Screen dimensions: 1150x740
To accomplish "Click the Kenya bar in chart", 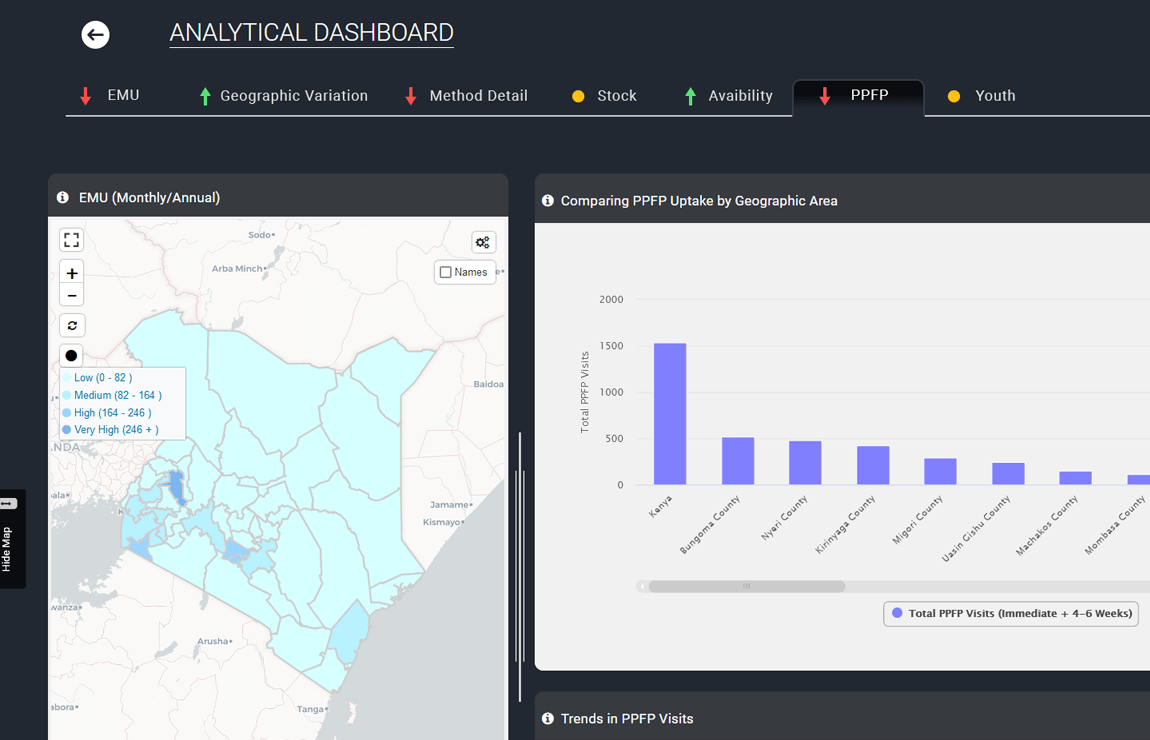I will [670, 414].
